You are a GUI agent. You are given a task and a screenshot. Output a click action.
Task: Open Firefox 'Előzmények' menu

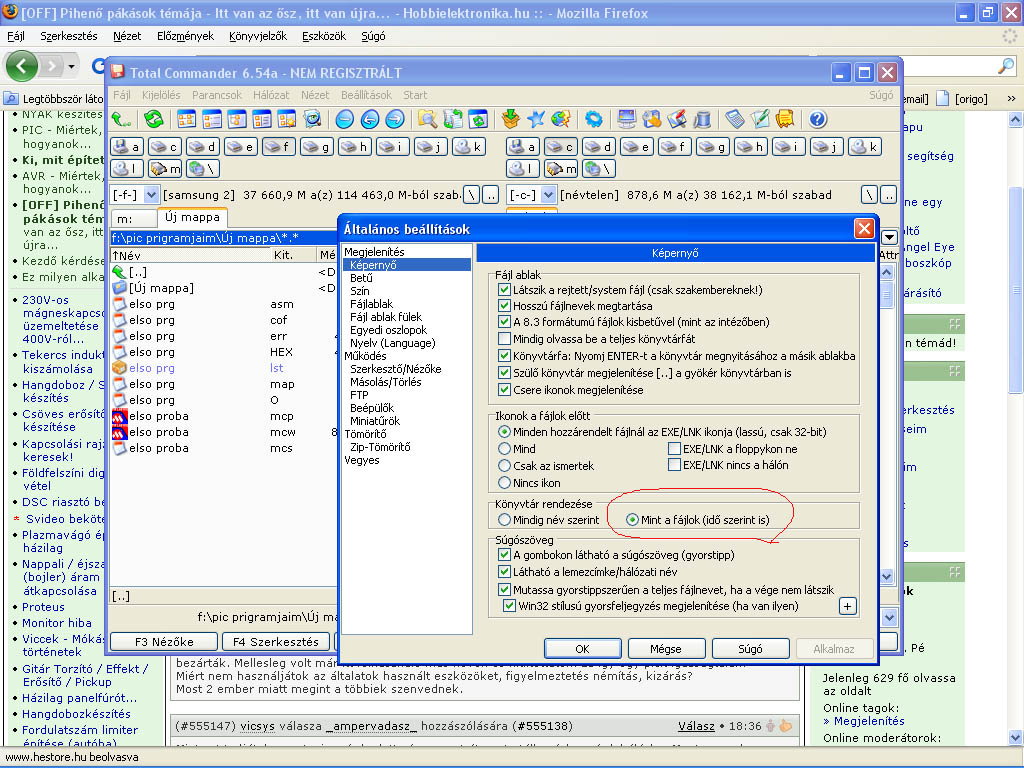(185, 36)
